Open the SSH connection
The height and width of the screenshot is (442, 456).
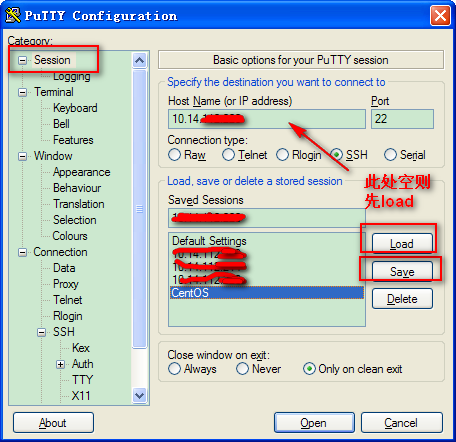coord(314,423)
